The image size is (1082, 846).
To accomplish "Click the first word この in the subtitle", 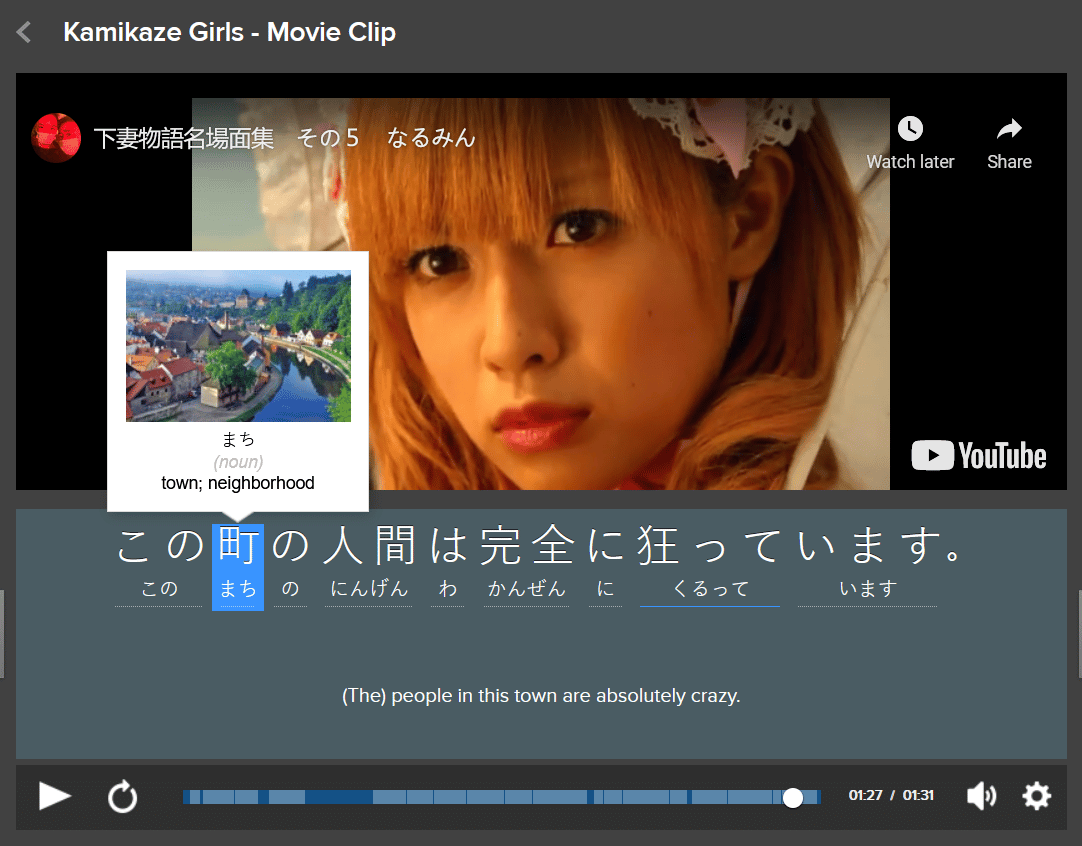I will point(159,589).
